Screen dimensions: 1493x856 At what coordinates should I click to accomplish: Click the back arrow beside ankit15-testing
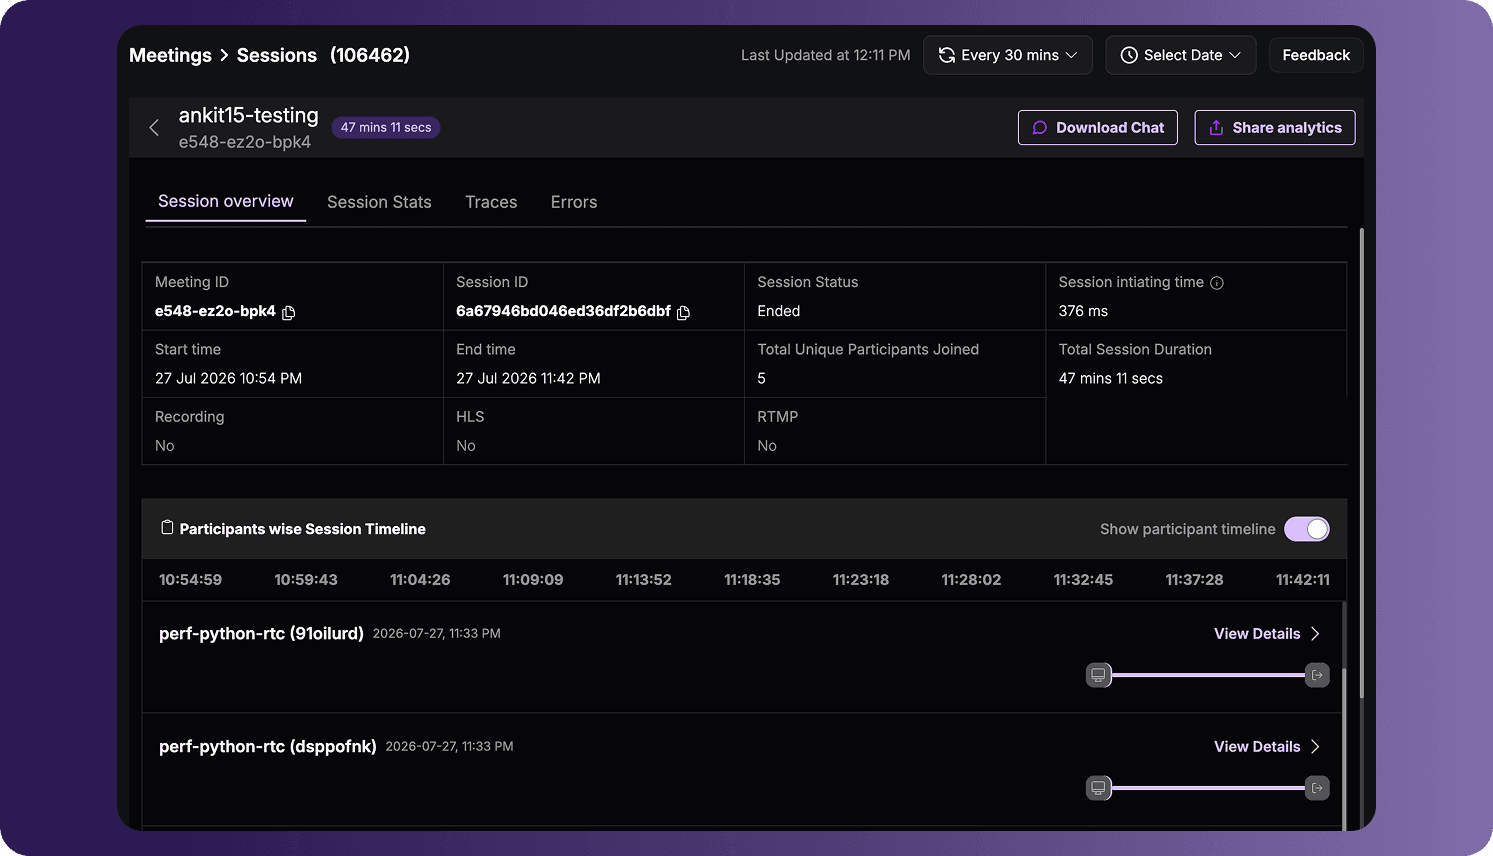154,127
